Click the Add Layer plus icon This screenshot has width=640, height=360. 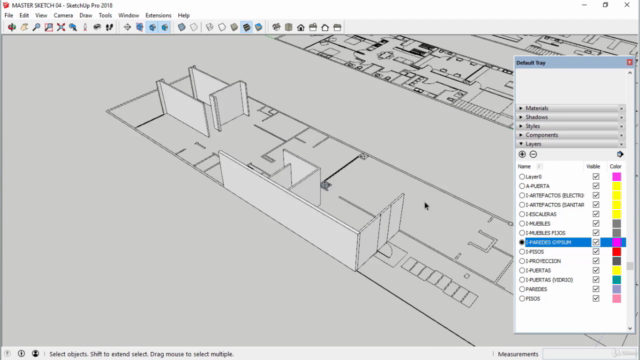tap(522, 154)
